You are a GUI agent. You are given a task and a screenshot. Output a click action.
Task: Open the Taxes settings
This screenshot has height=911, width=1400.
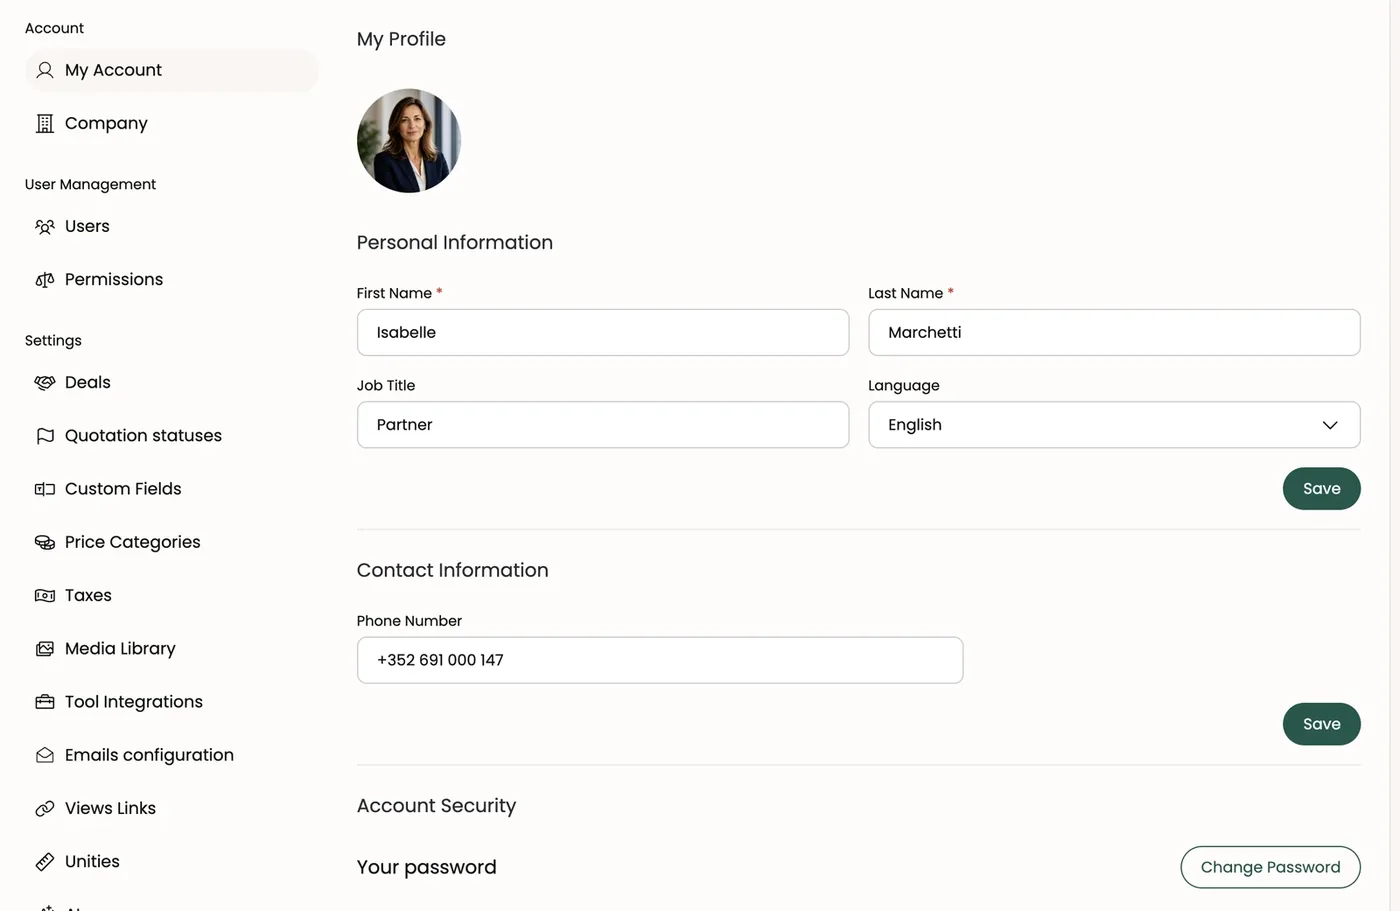pyautogui.click(x=171, y=595)
